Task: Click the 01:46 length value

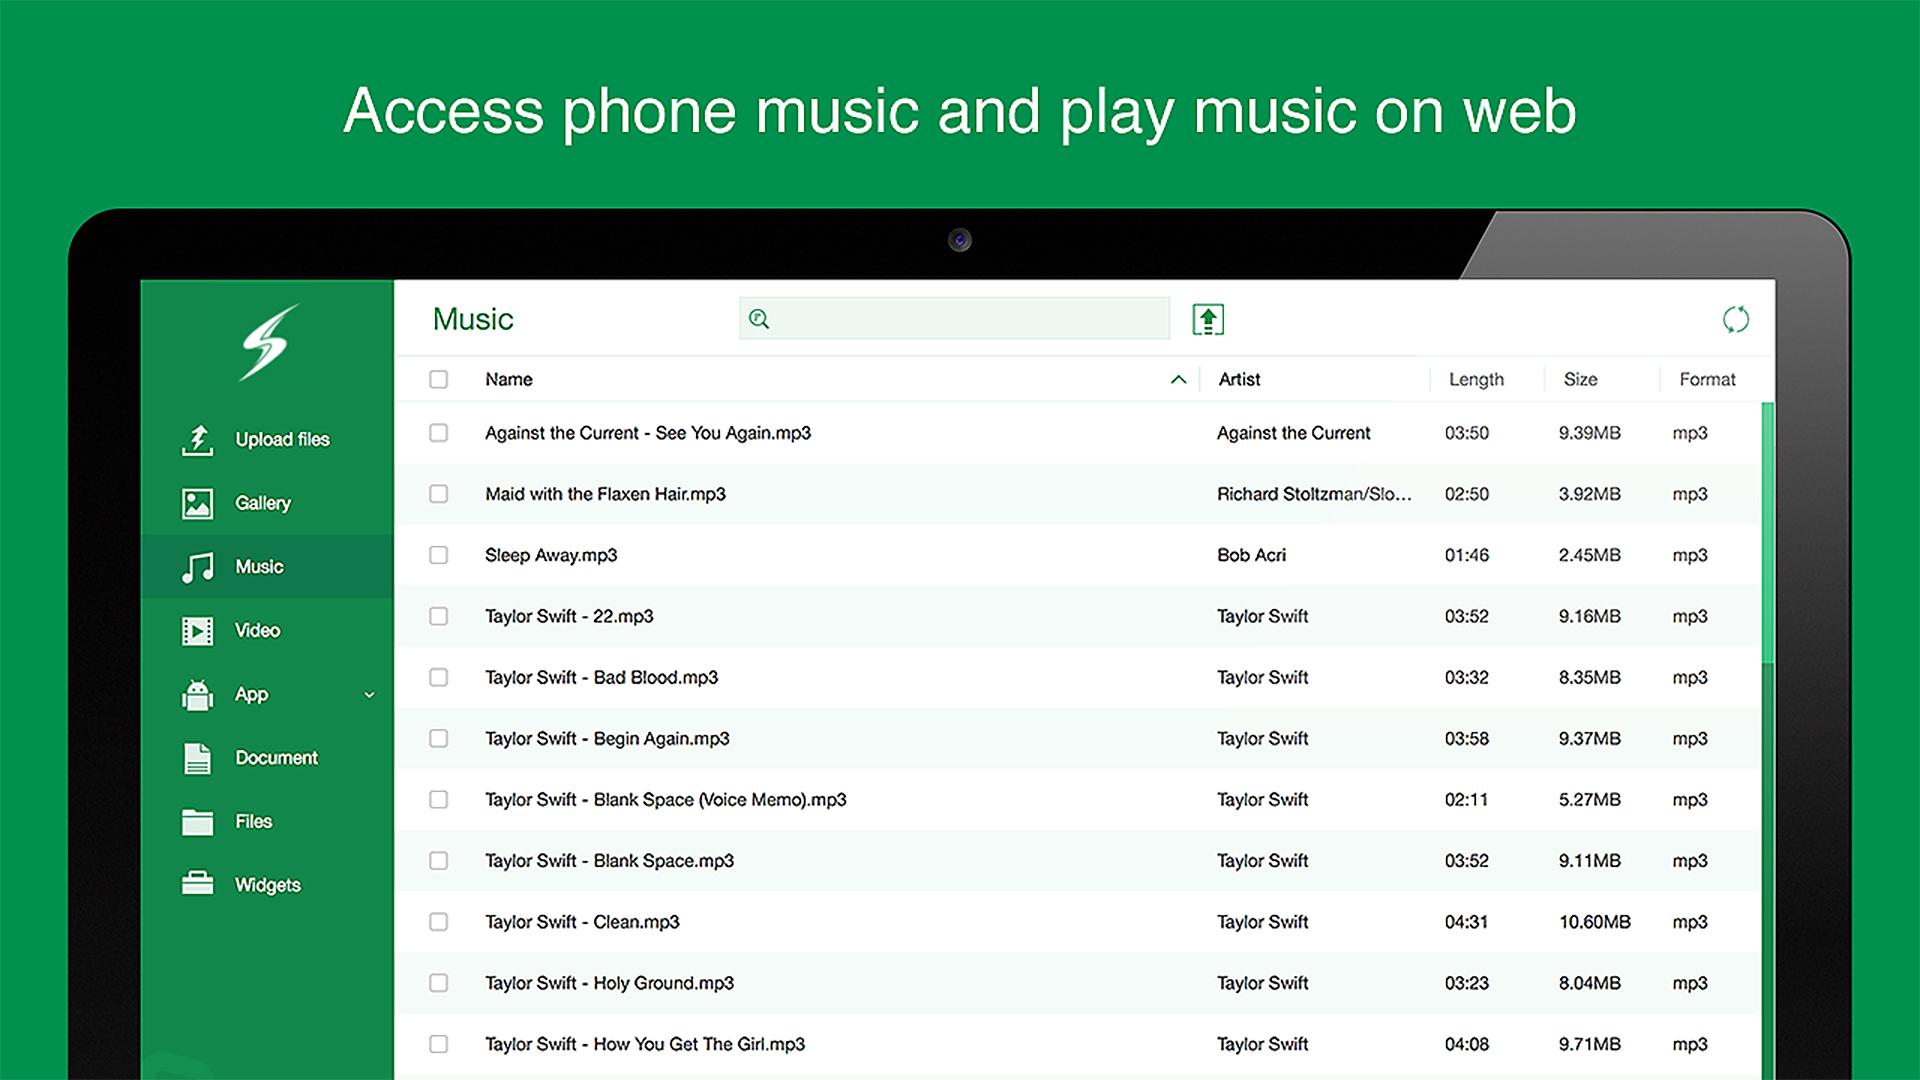Action: point(1466,555)
